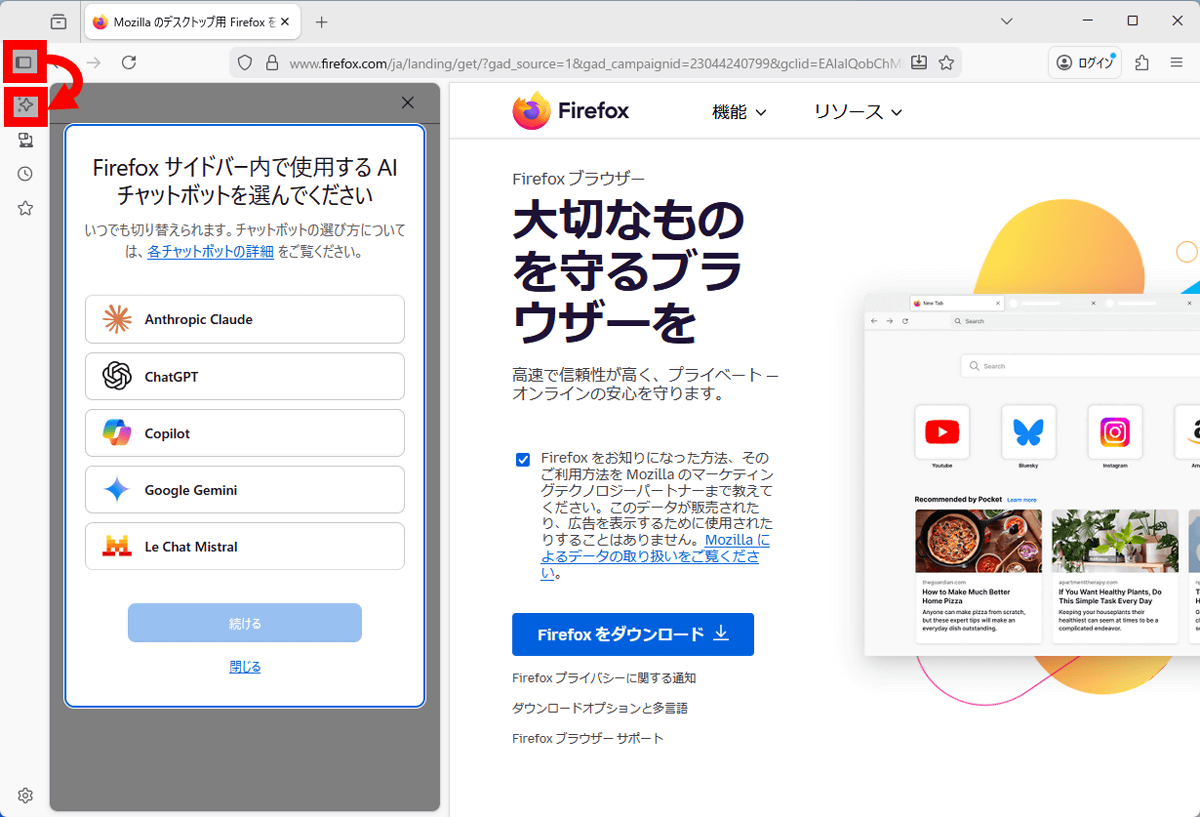Open the Firefox hamburger menu
This screenshot has width=1200, height=817.
(1176, 63)
